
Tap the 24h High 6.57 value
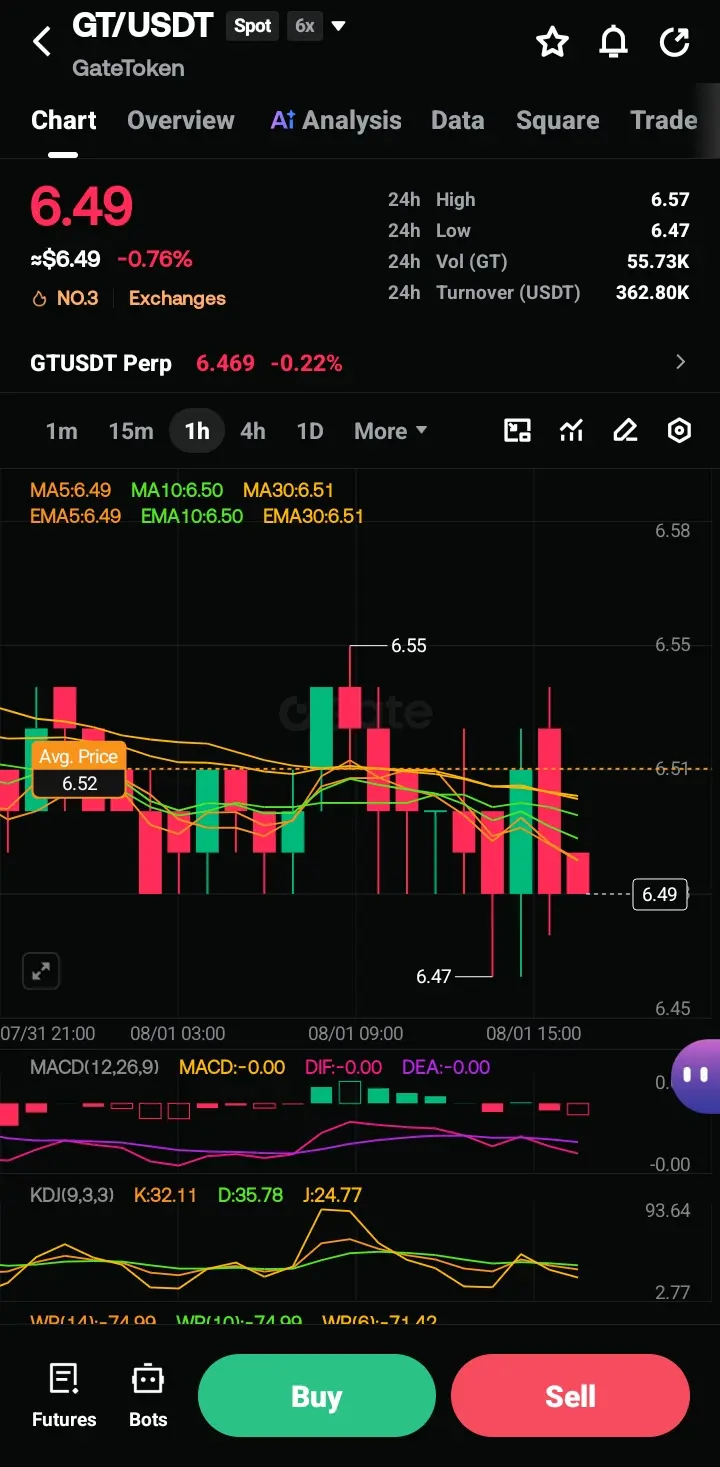point(670,199)
